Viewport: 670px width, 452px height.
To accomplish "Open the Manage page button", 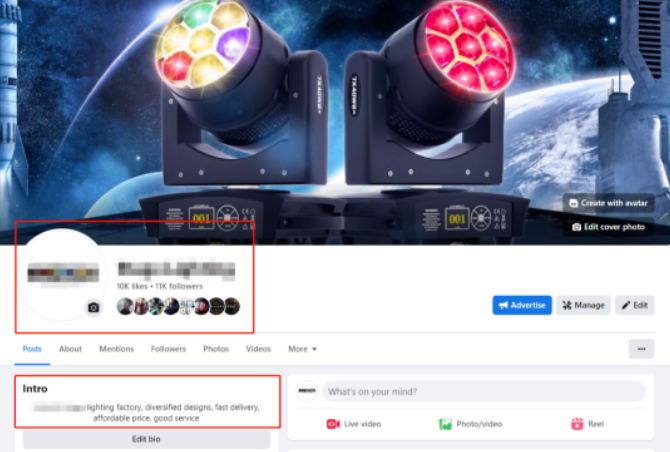I will tap(583, 305).
